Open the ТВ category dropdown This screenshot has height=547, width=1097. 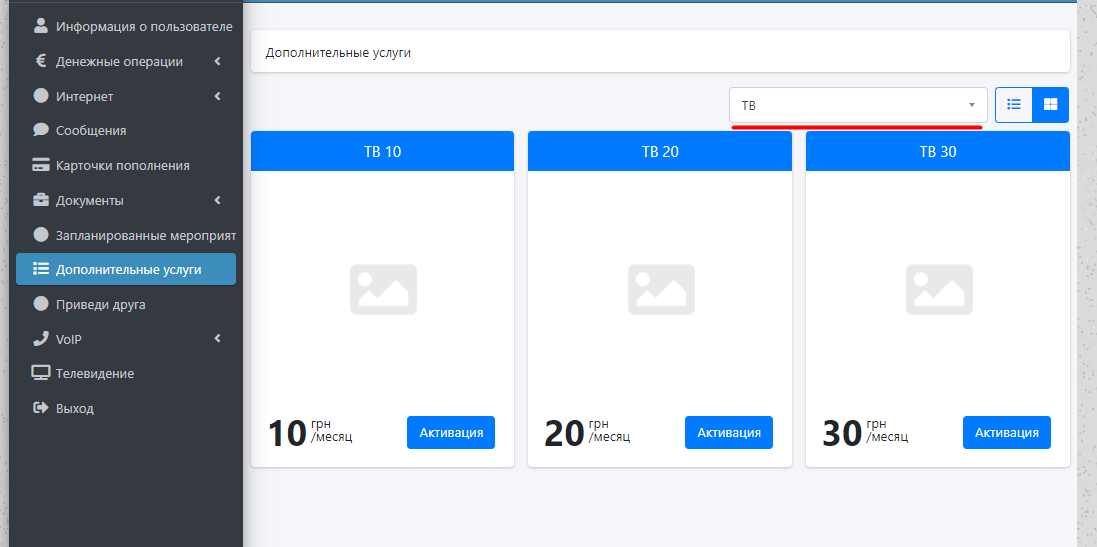(858, 105)
